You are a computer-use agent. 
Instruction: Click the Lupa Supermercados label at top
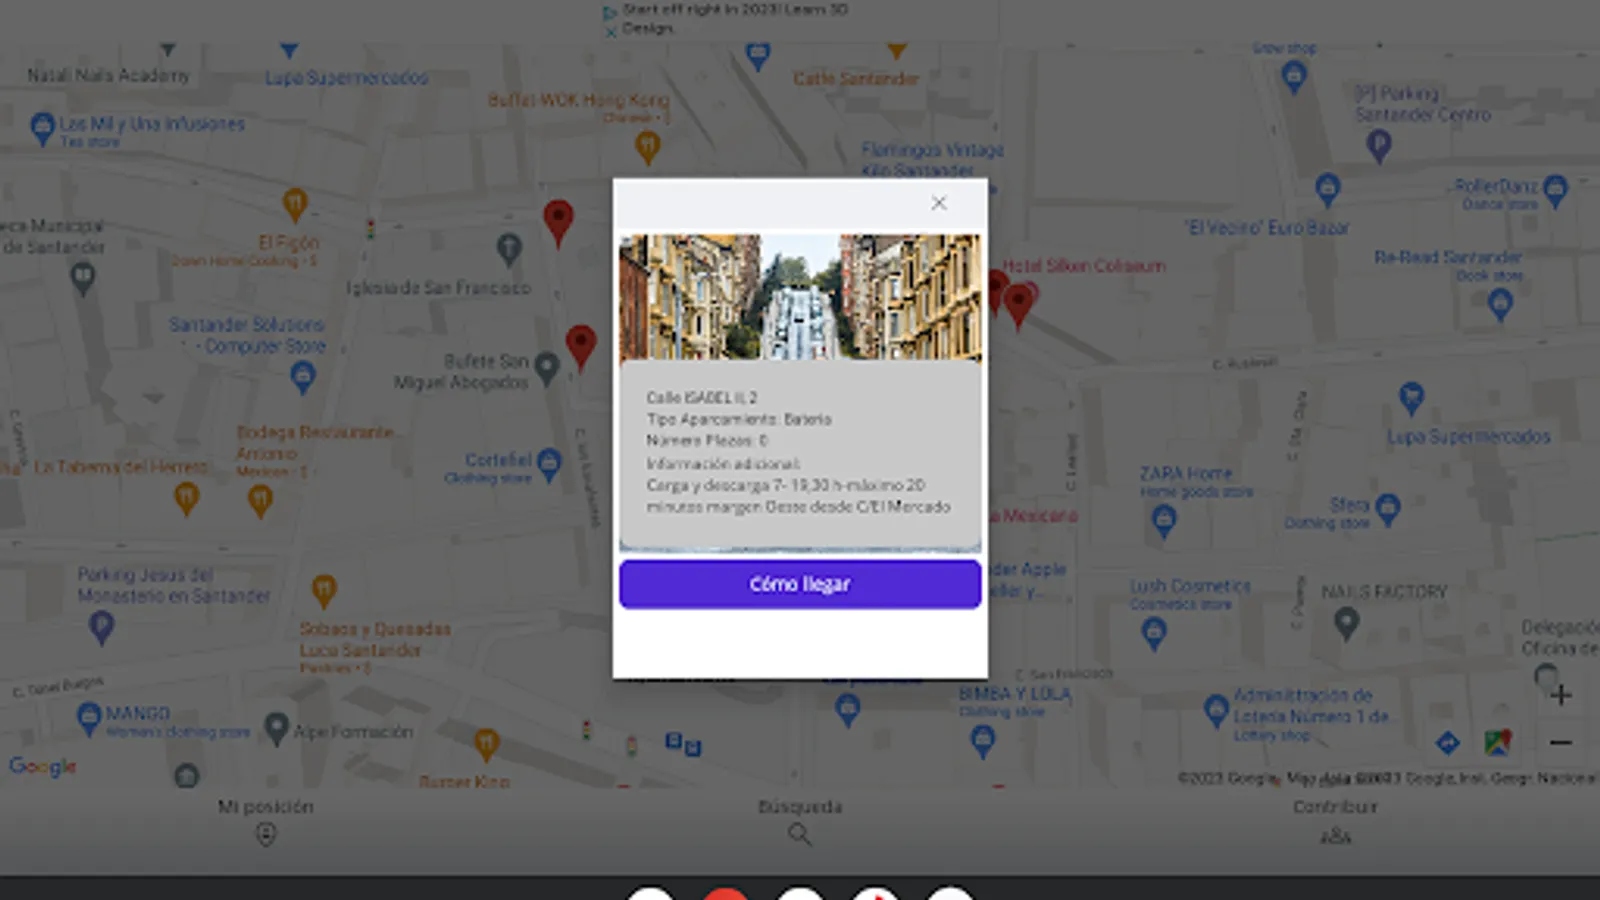(346, 78)
